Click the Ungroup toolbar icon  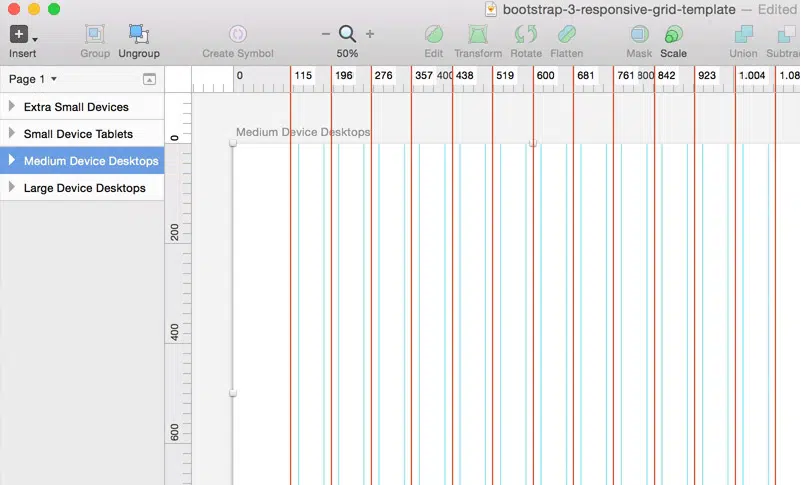pyautogui.click(x=139, y=35)
